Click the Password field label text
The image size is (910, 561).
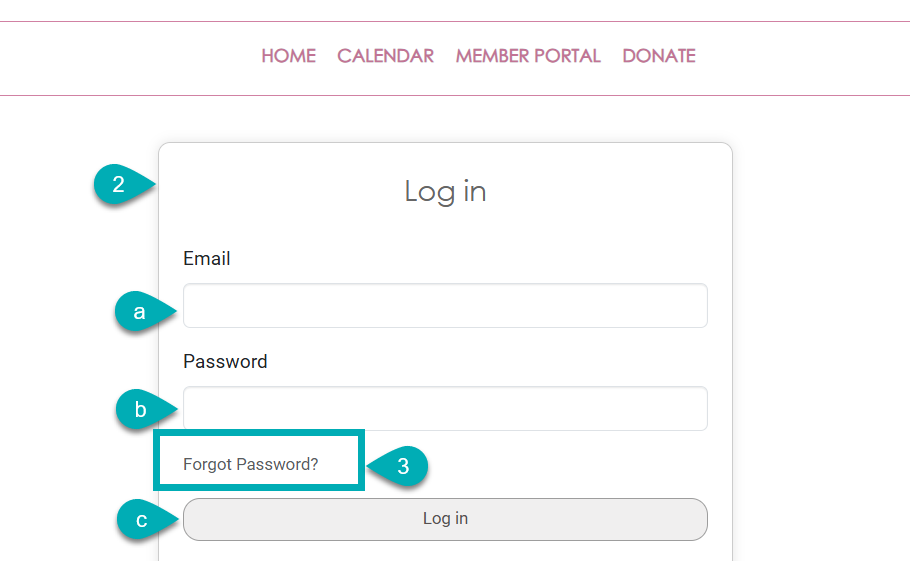pos(225,362)
